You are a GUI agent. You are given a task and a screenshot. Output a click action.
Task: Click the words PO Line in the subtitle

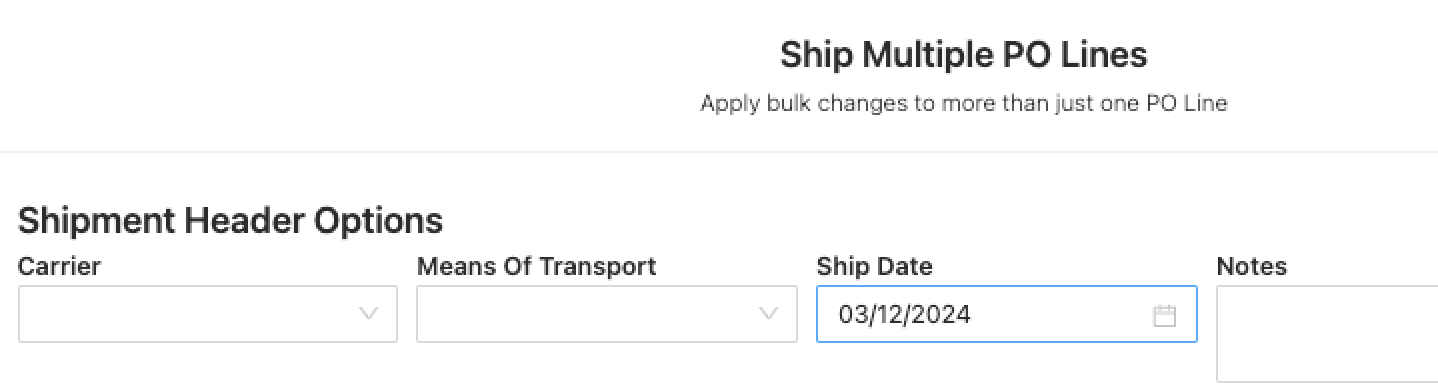point(1188,103)
